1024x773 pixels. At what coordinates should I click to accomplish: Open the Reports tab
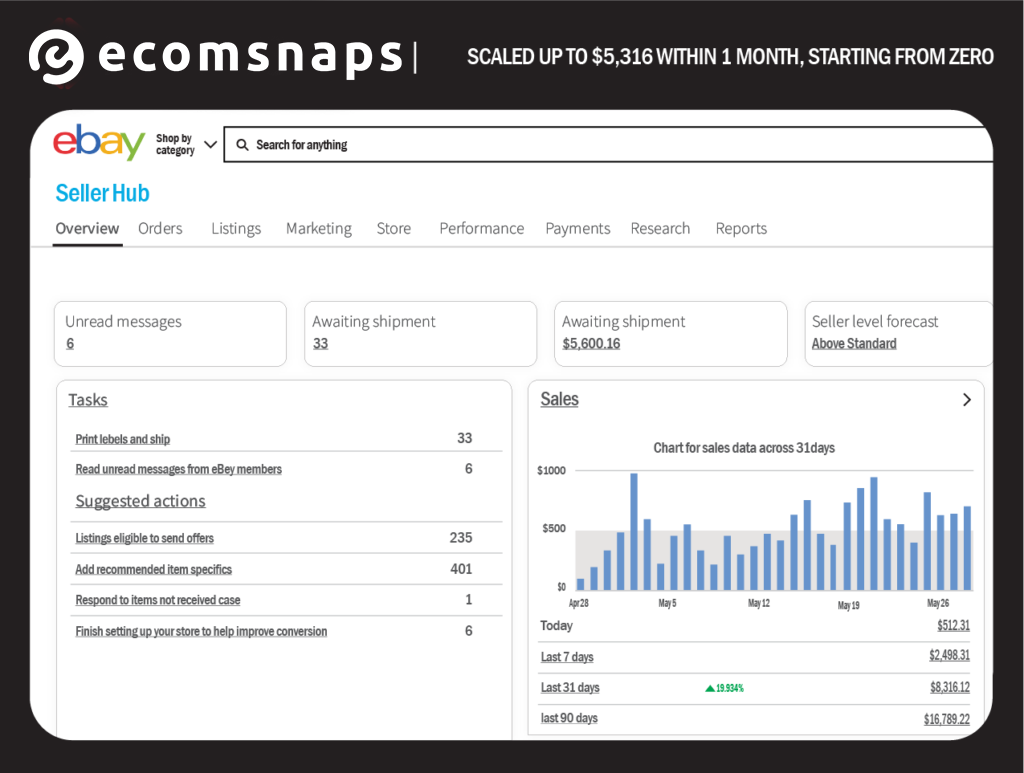pyautogui.click(x=741, y=229)
